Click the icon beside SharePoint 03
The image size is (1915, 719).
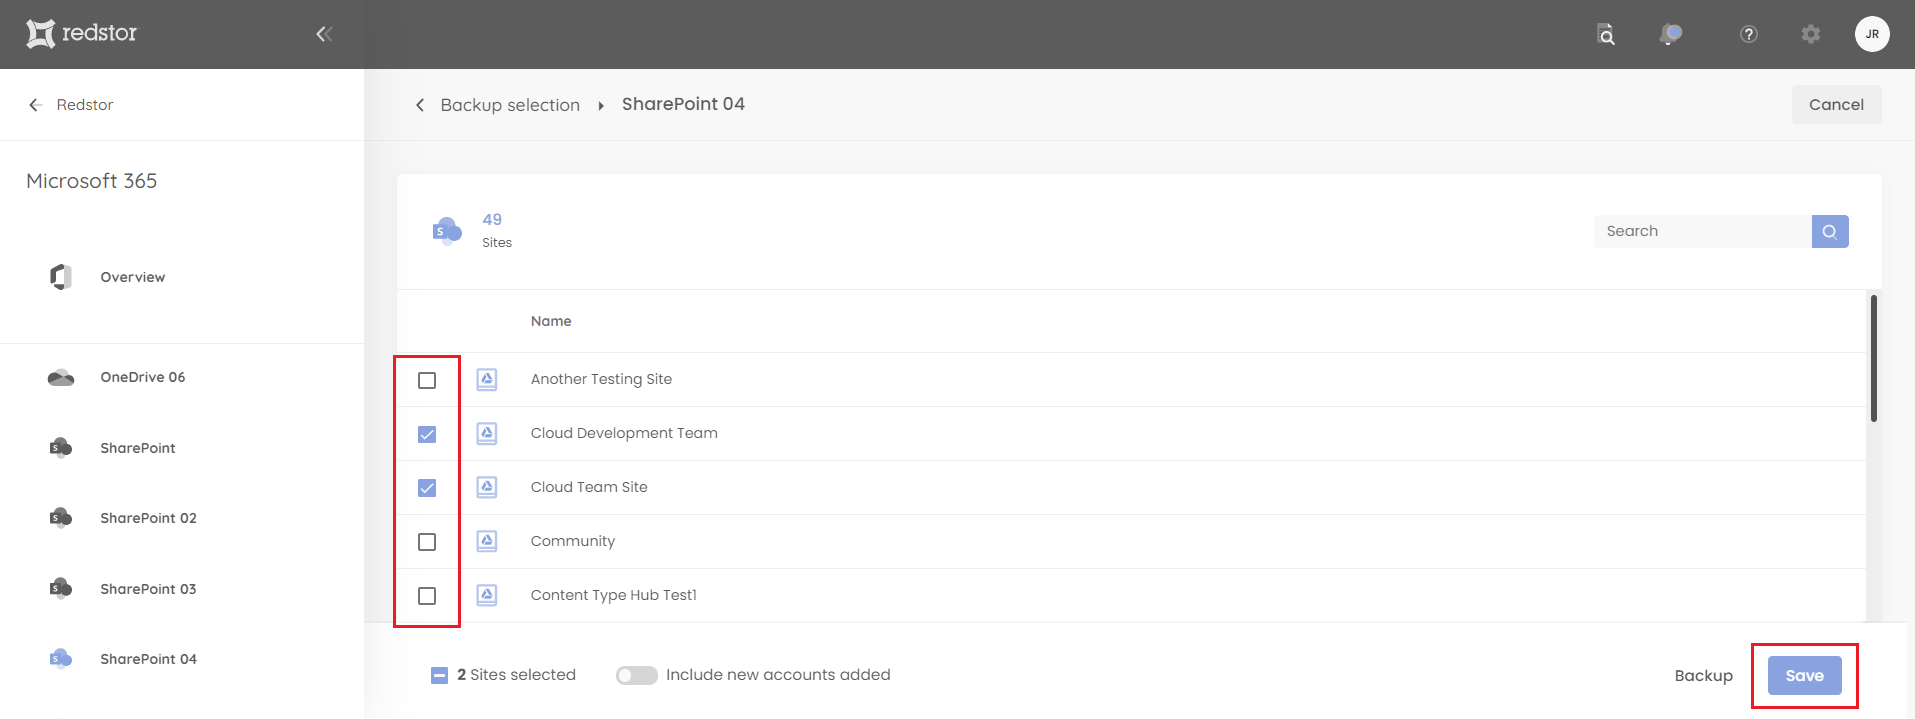click(61, 588)
